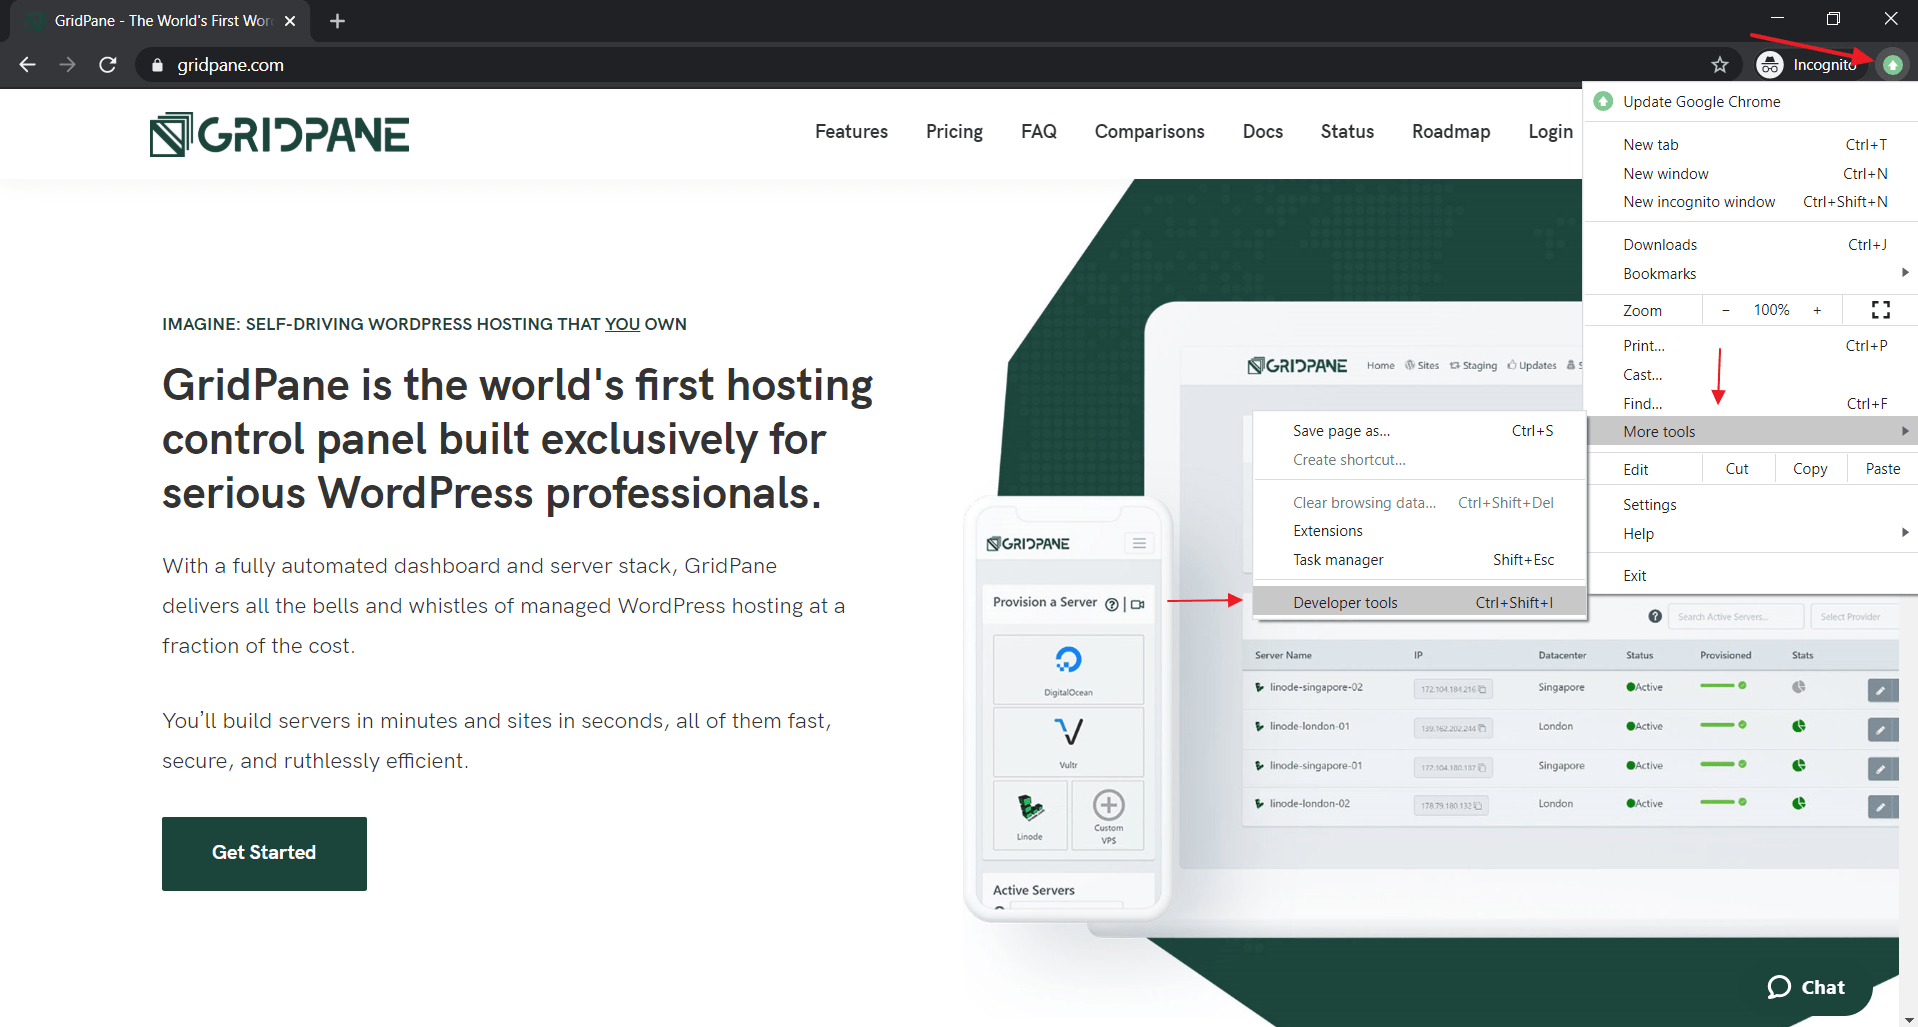Bookmark this page with the star icon

coord(1720,65)
